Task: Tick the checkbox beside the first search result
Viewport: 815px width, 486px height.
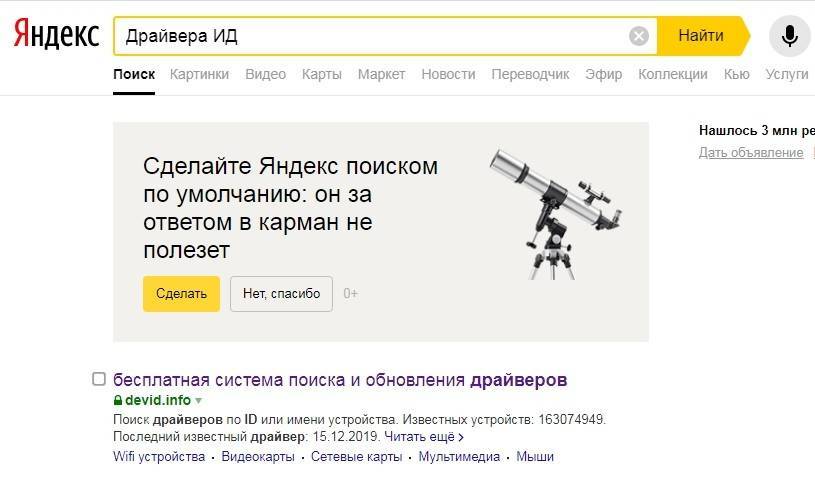Action: coord(99,378)
